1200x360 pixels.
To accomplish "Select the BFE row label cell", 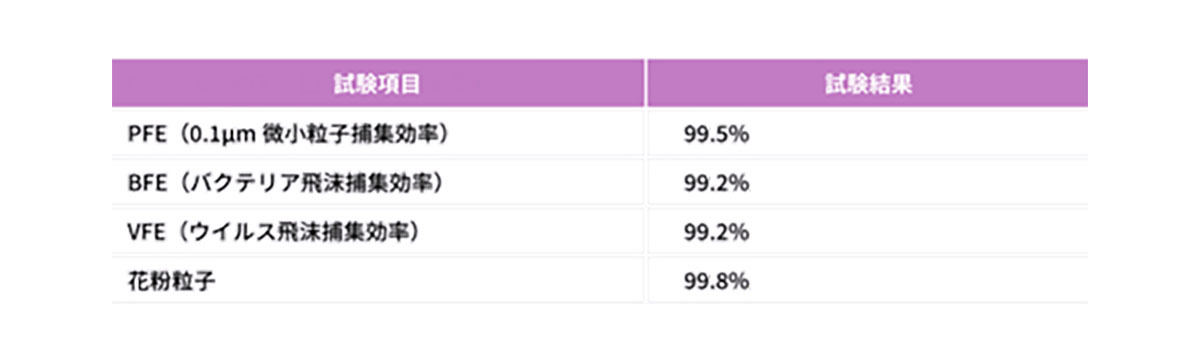I will pos(378,183).
